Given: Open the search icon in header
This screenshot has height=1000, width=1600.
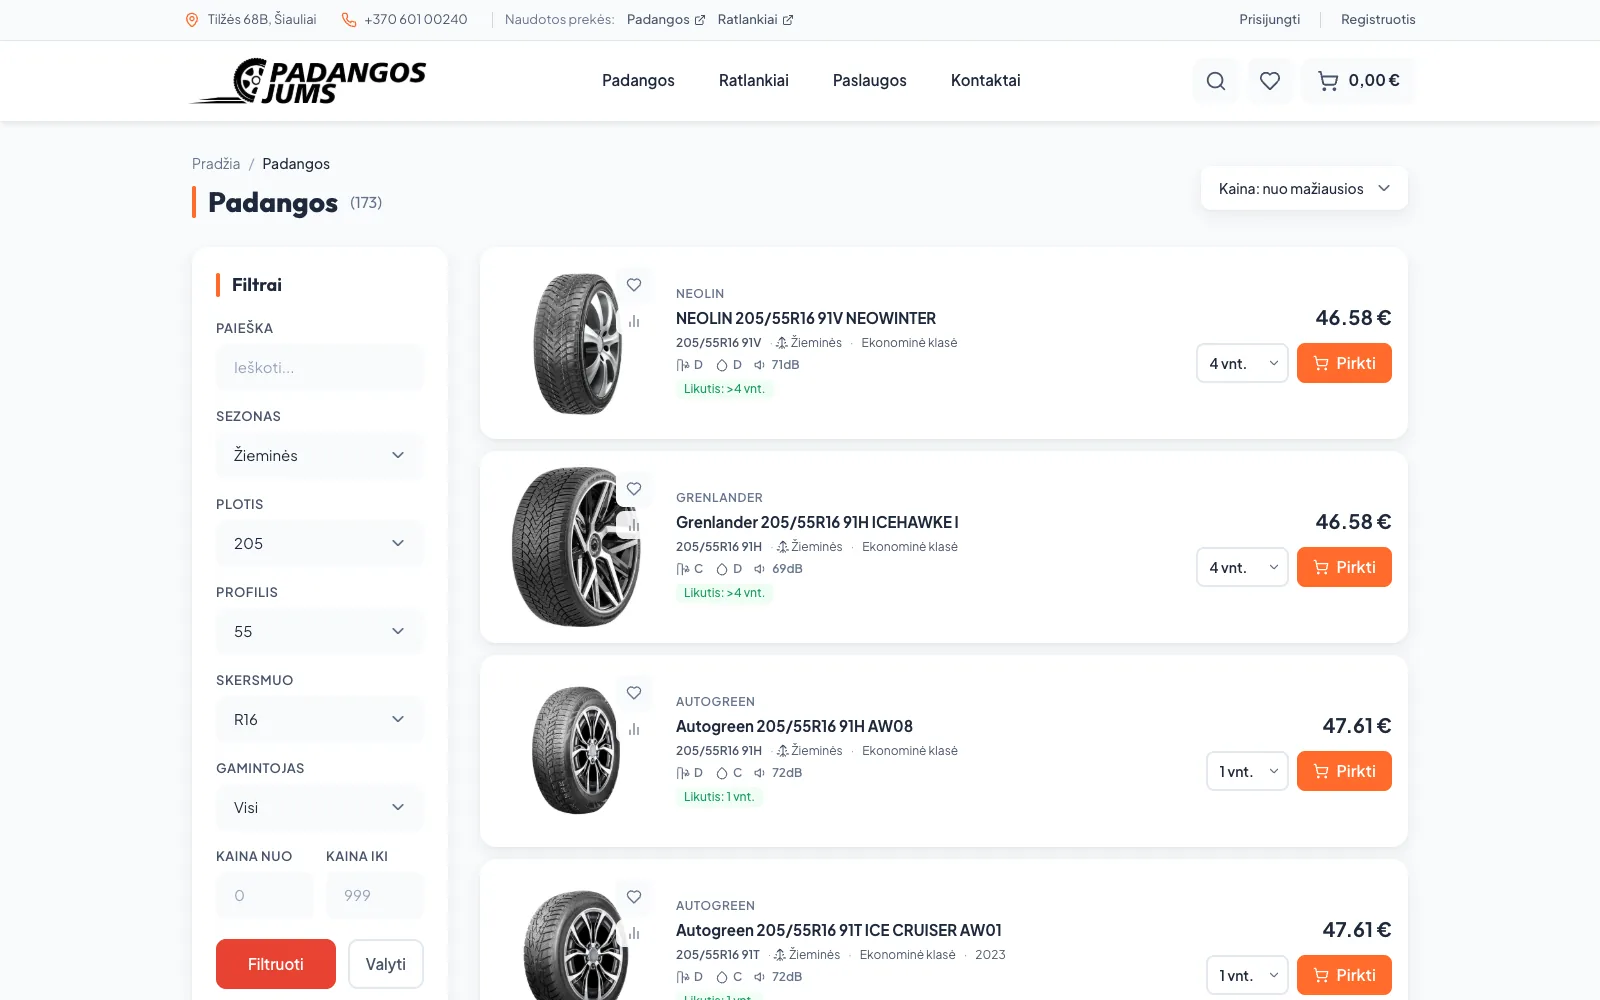Looking at the screenshot, I should point(1216,81).
